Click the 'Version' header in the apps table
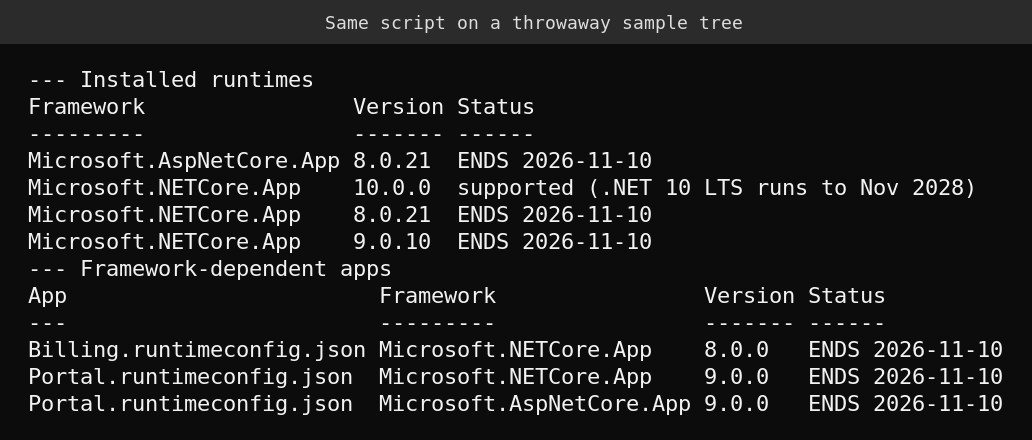This screenshot has height=440, width=1032. (x=750, y=296)
